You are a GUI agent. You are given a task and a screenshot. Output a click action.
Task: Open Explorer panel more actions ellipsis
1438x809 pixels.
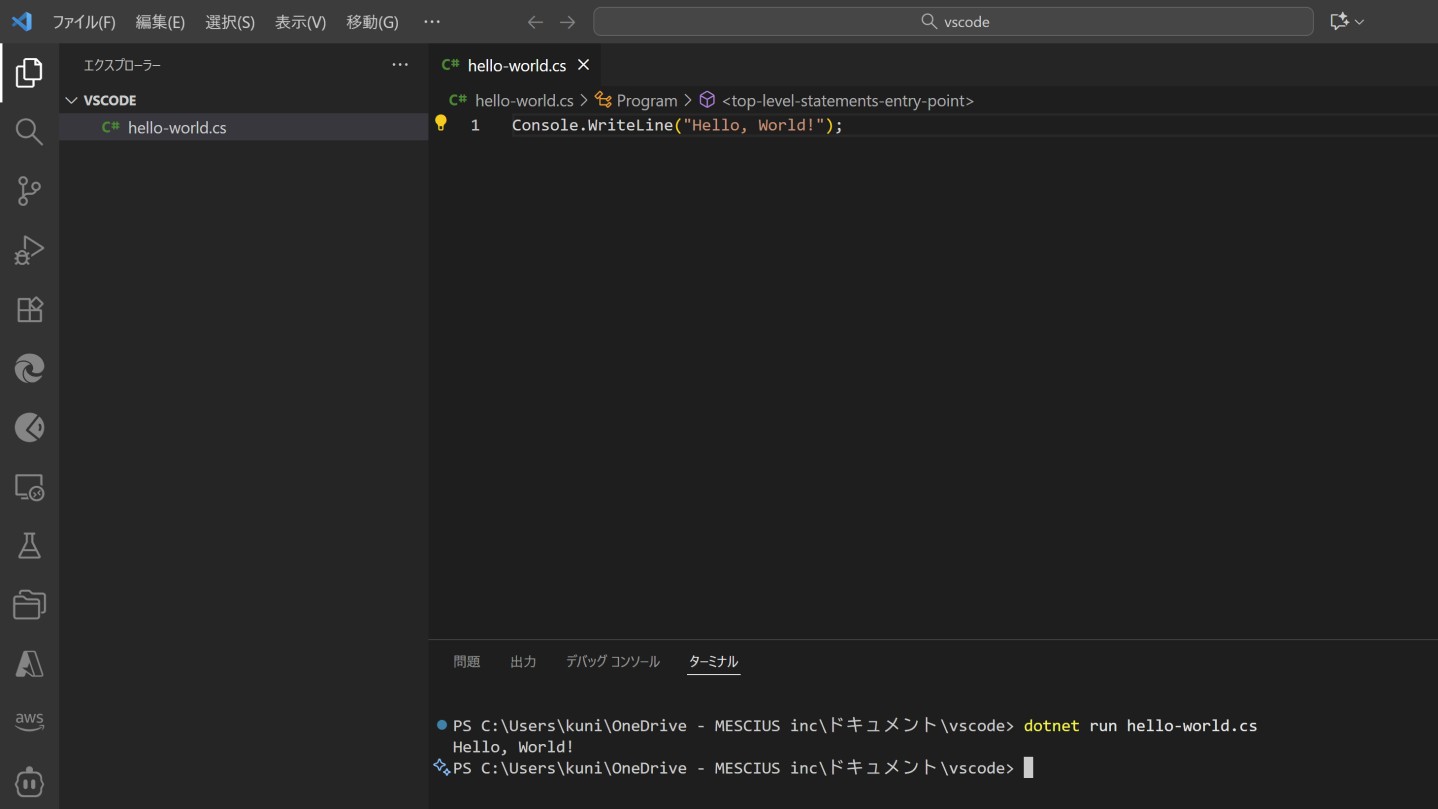pos(400,65)
